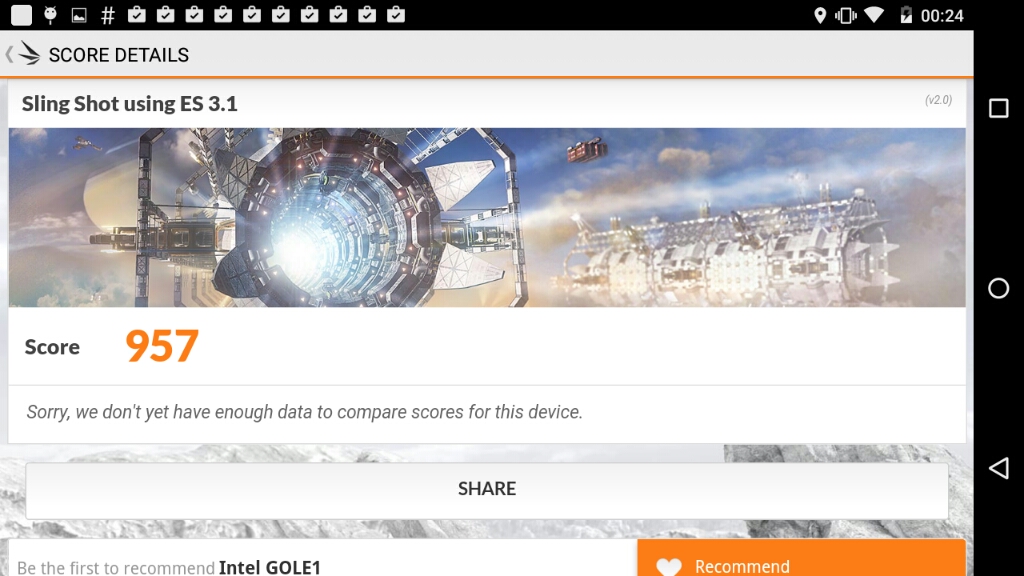The height and width of the screenshot is (576, 1024).
Task: Tap the white square notification icon
Action: (22, 15)
